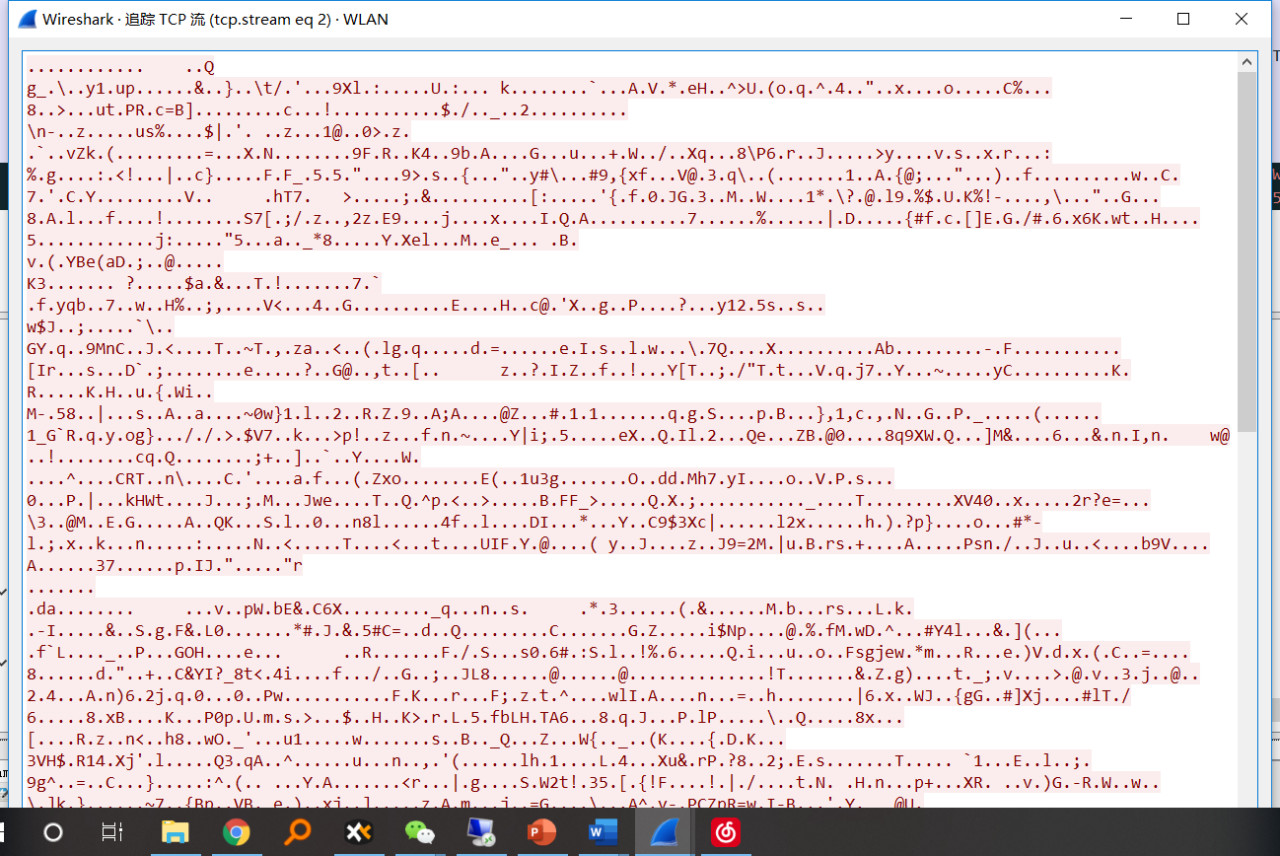Click stream line starting '.f.yqb..7..w..H%'
The width and height of the screenshot is (1280, 856).
(x=426, y=306)
